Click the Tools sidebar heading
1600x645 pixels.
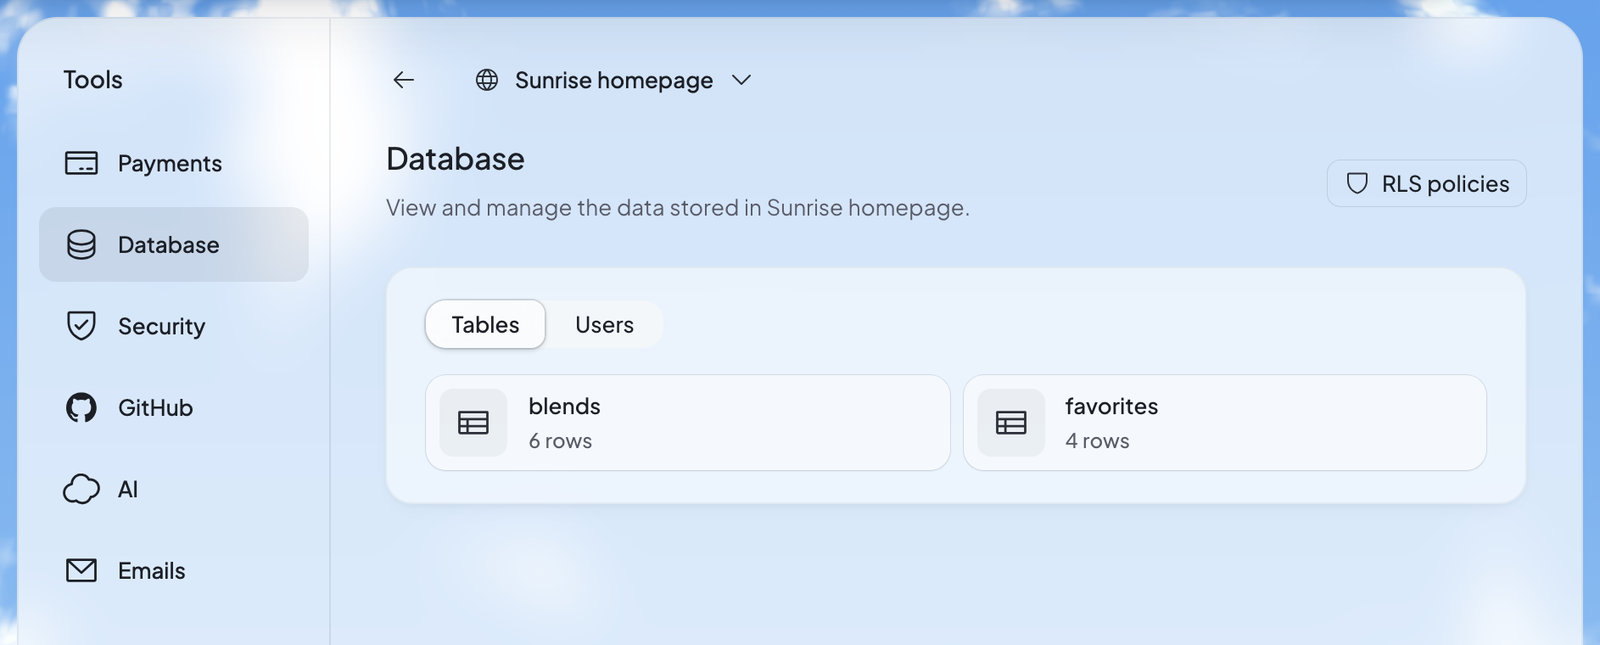point(93,80)
